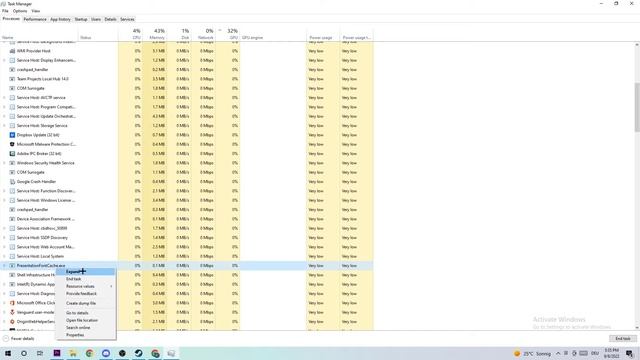
Task: Expand Service Host: Display Enhancement row
Action: pyautogui.click(x=4, y=60)
